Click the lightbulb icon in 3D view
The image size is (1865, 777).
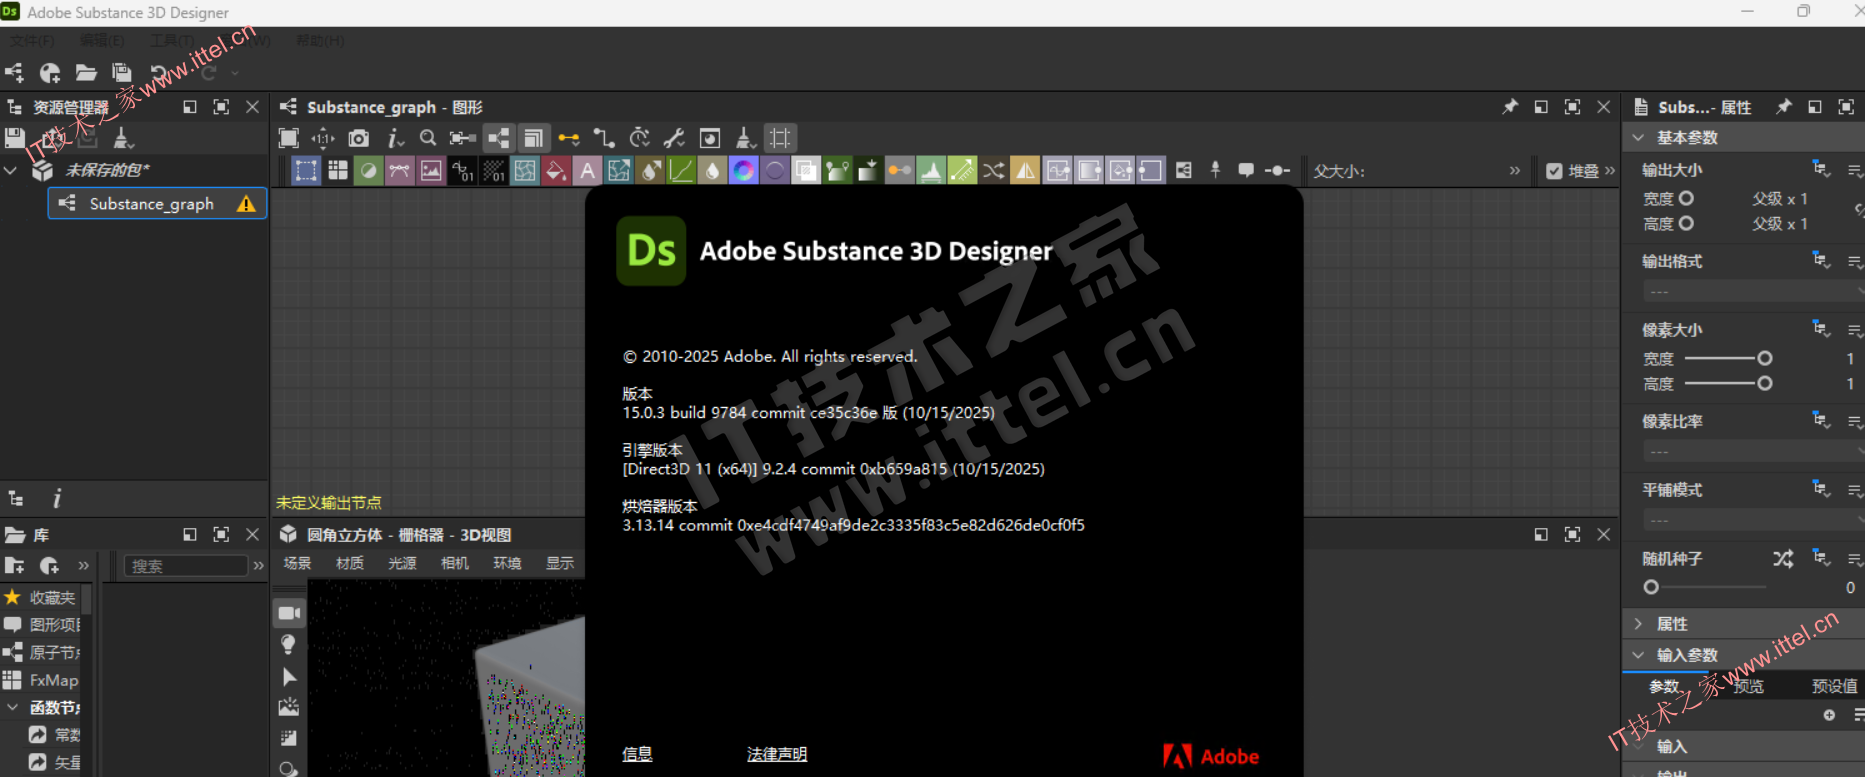coord(288,645)
